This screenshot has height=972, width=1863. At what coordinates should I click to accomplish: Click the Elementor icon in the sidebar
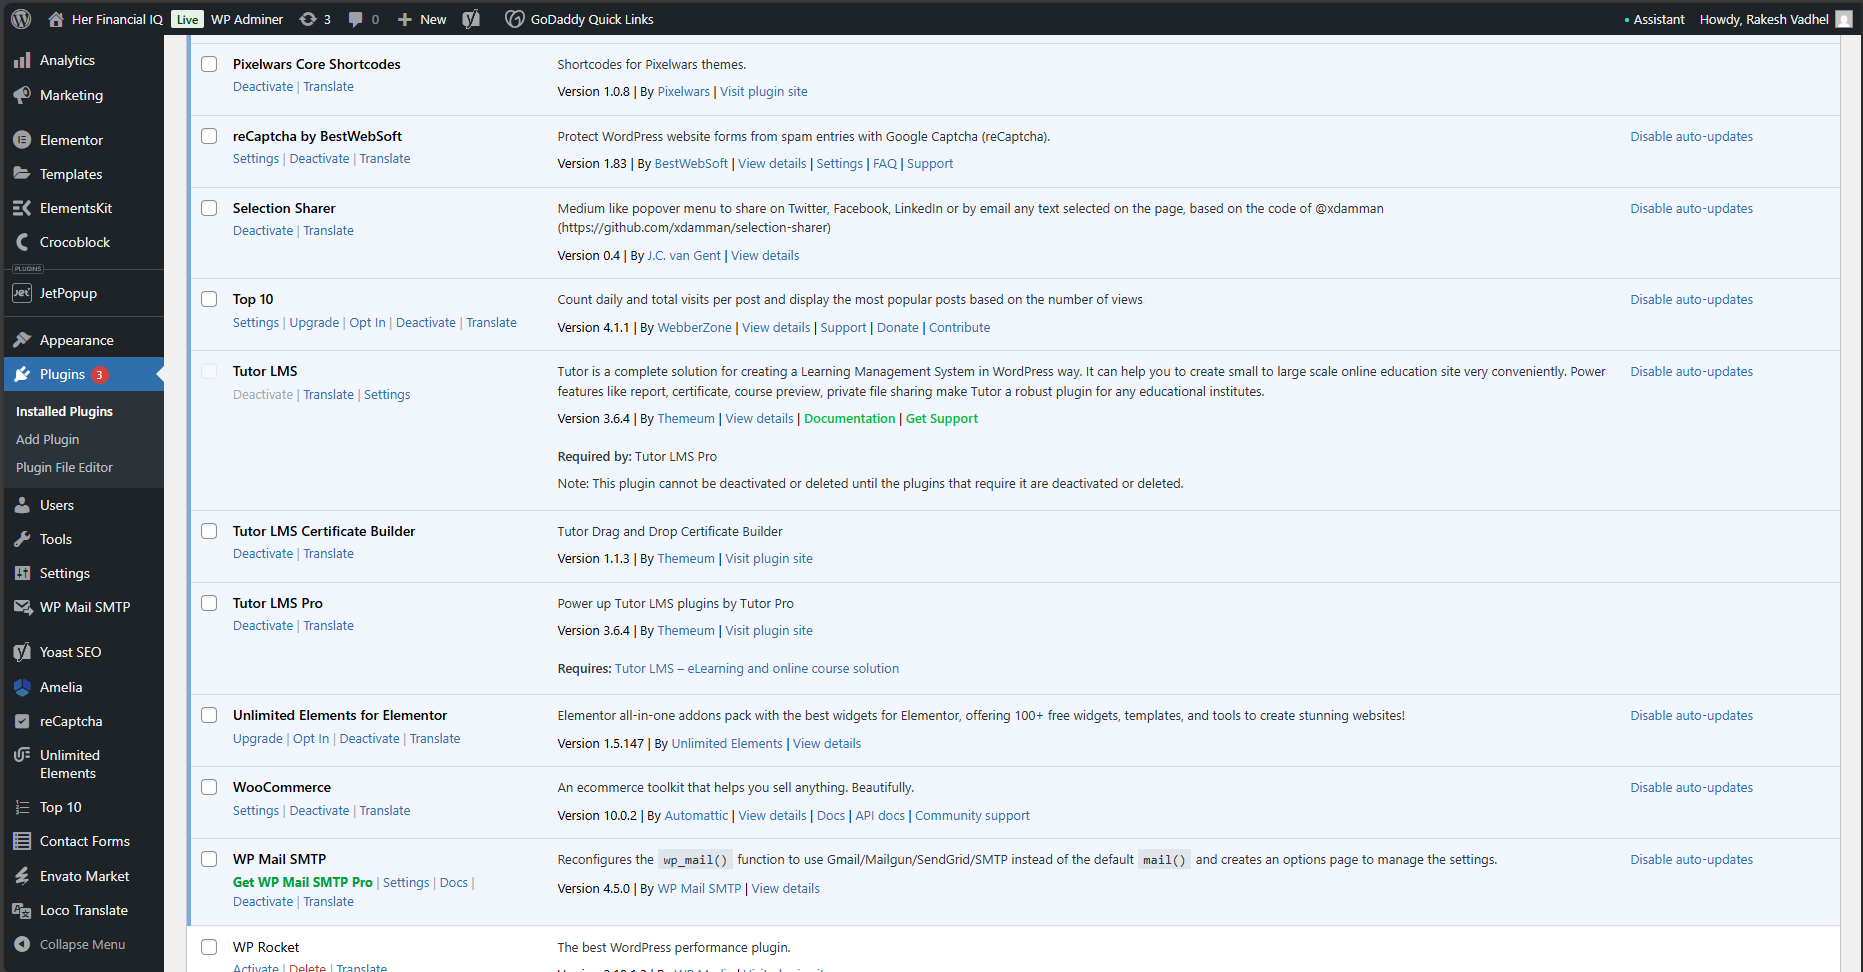pyautogui.click(x=22, y=140)
